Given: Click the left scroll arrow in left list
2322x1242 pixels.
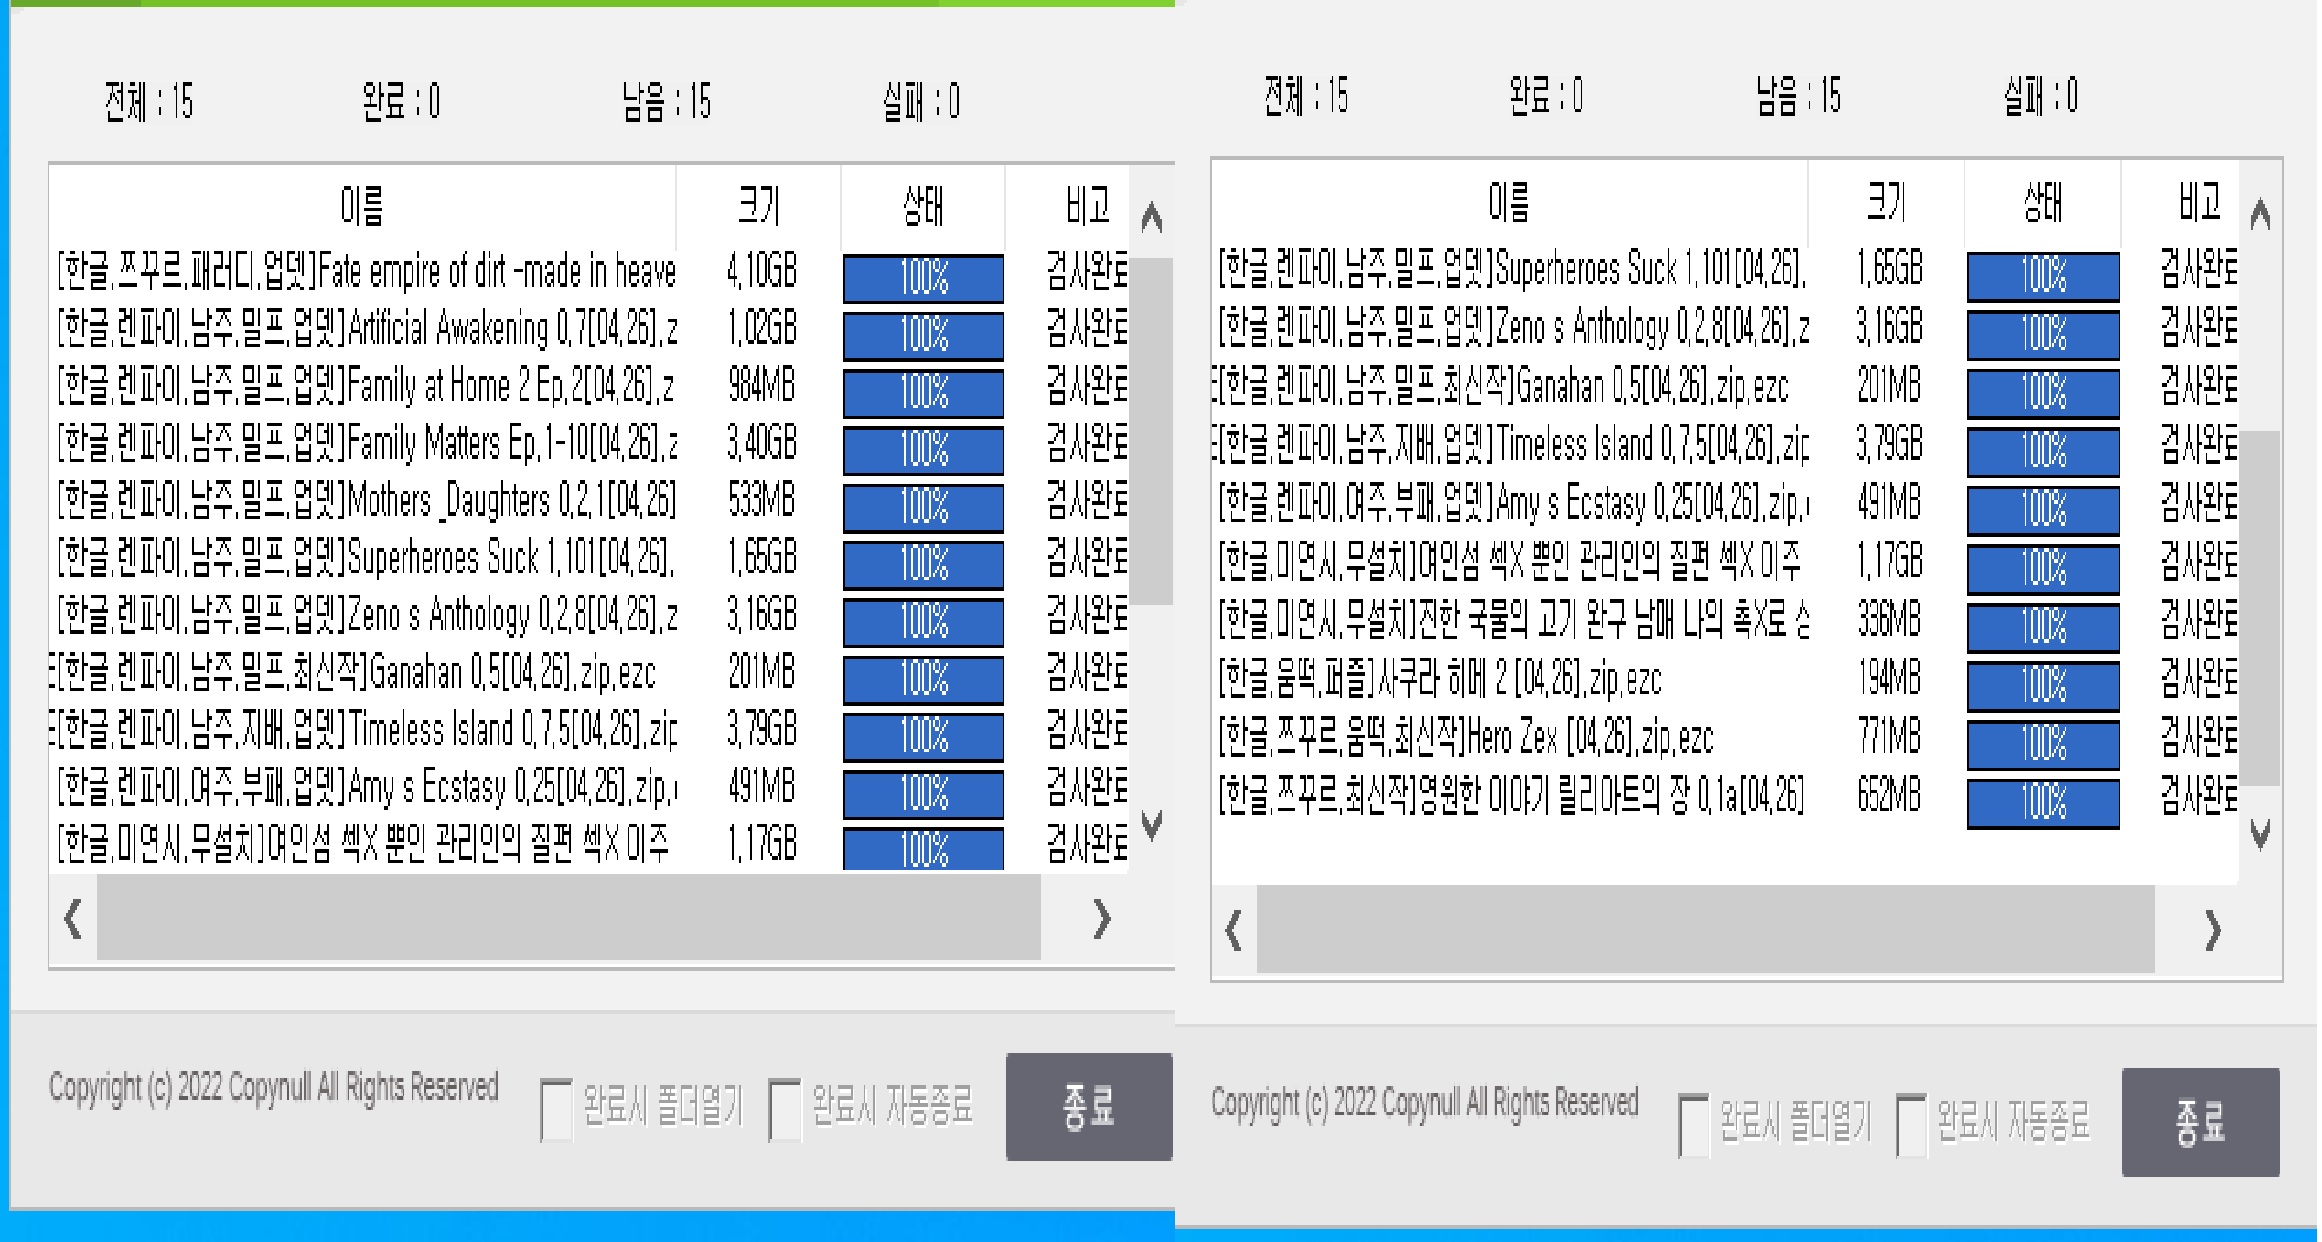Looking at the screenshot, I should click(x=73, y=918).
